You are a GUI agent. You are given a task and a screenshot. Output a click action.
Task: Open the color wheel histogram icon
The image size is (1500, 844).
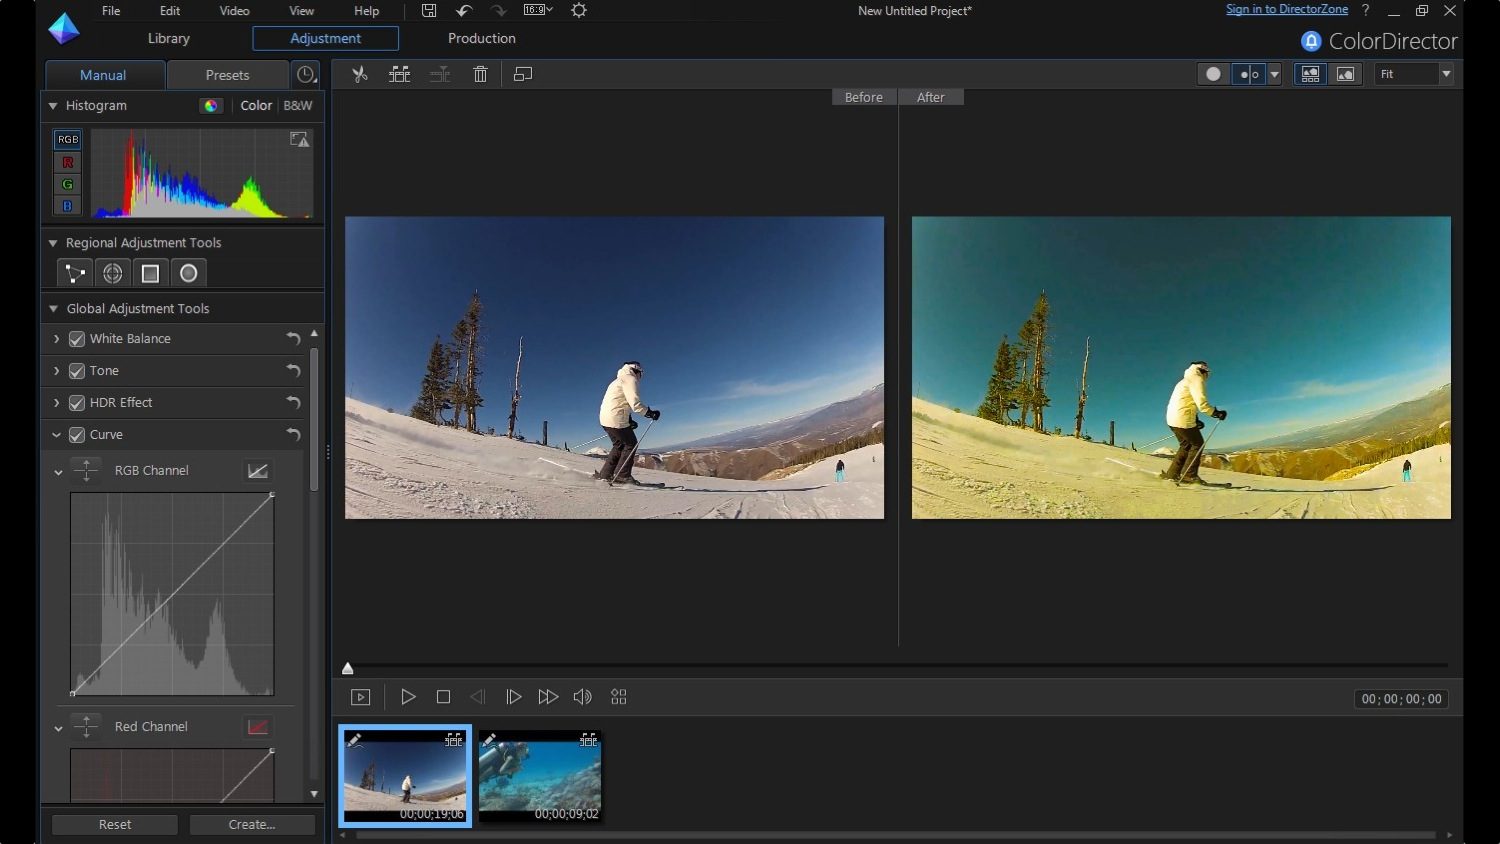point(211,106)
